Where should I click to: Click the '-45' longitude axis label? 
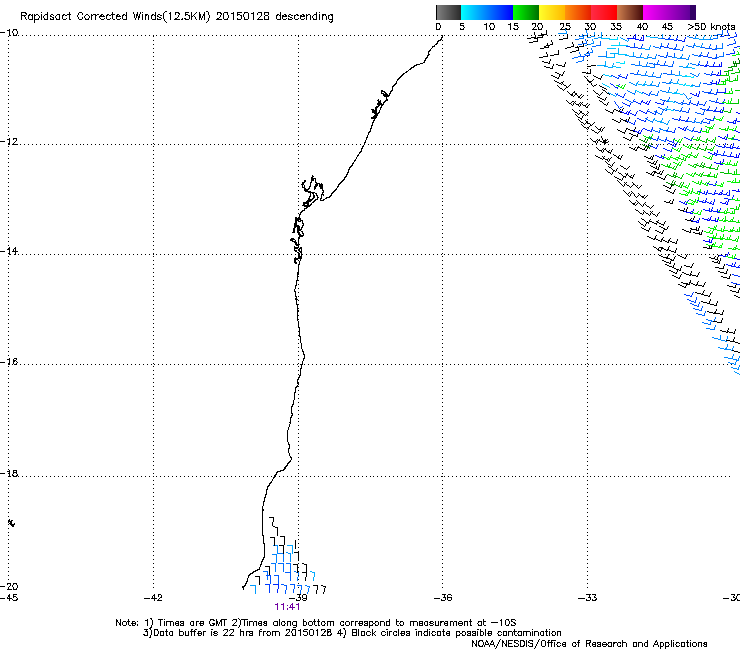click(9, 598)
